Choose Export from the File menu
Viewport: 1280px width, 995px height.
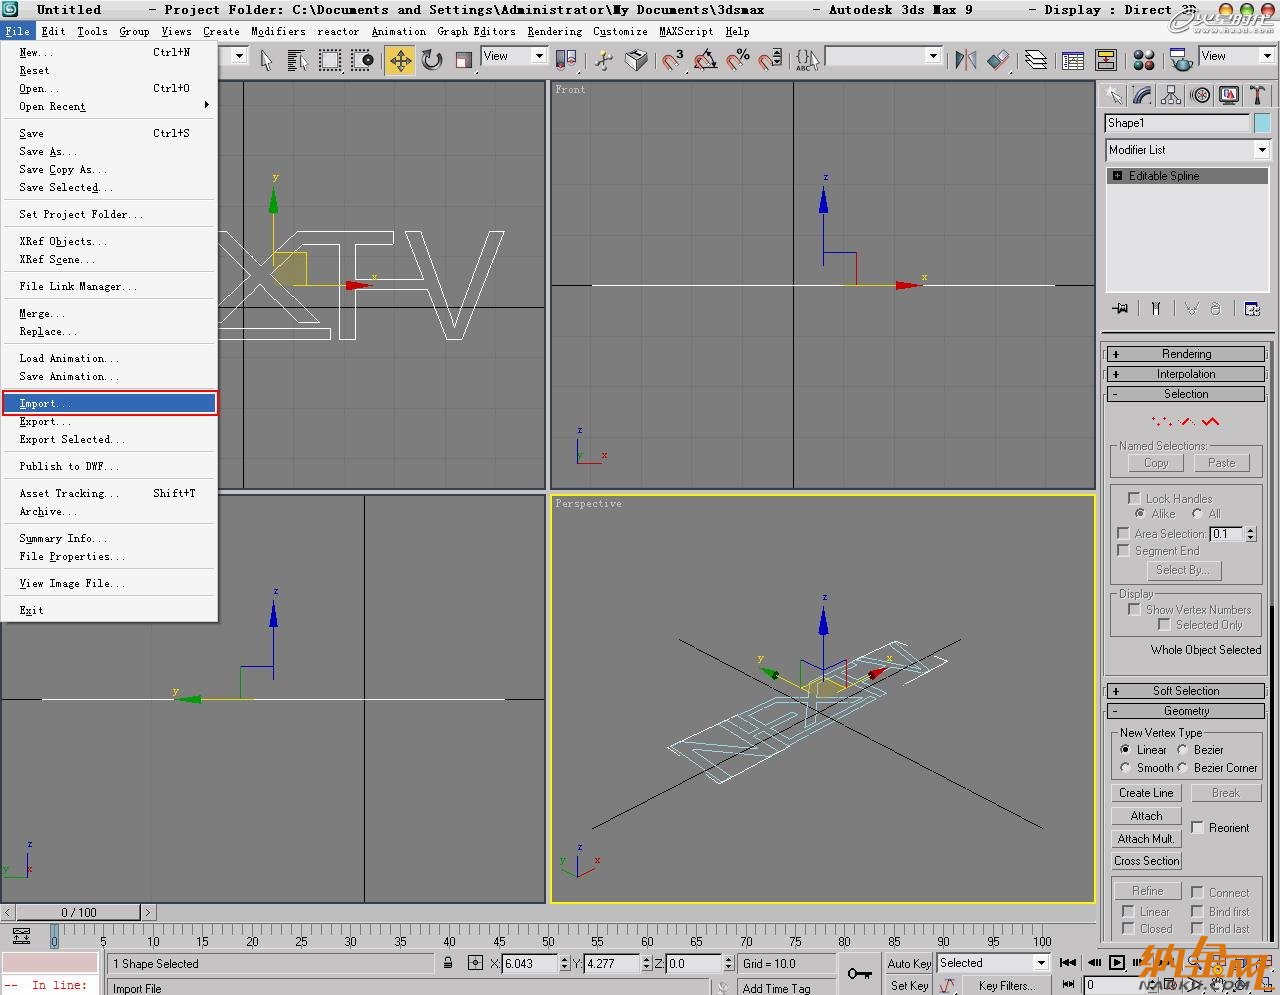[110, 421]
